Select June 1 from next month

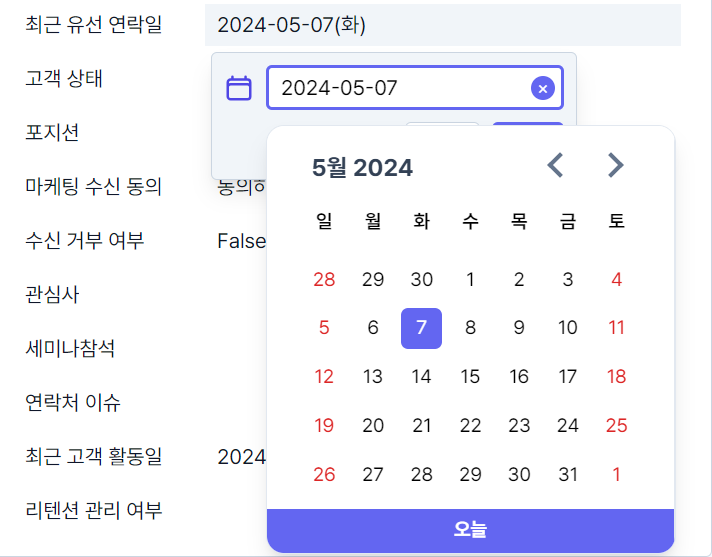point(616,475)
